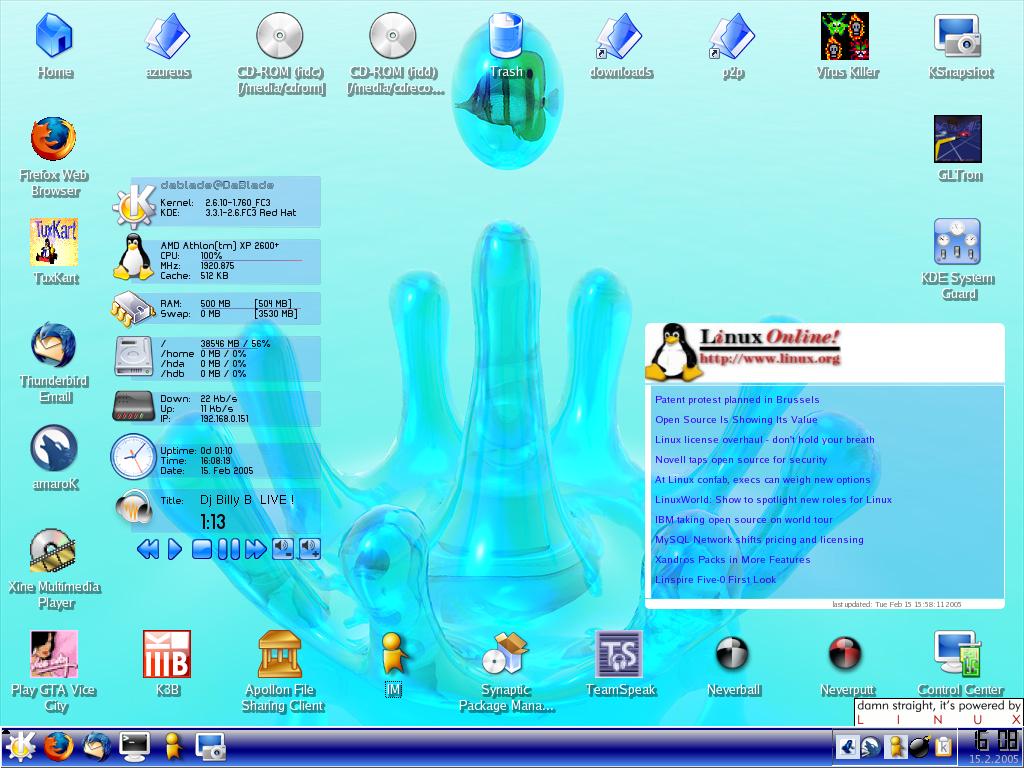
Task: Launch K3B disc burning icon
Action: [x=167, y=654]
